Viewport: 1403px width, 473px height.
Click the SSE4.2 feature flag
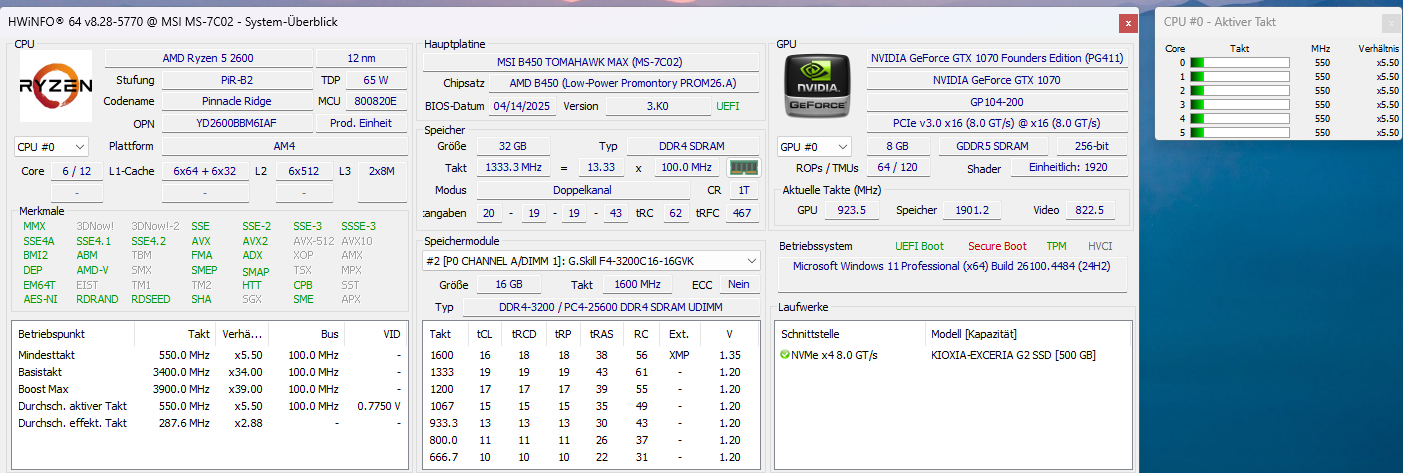pyautogui.click(x=149, y=241)
